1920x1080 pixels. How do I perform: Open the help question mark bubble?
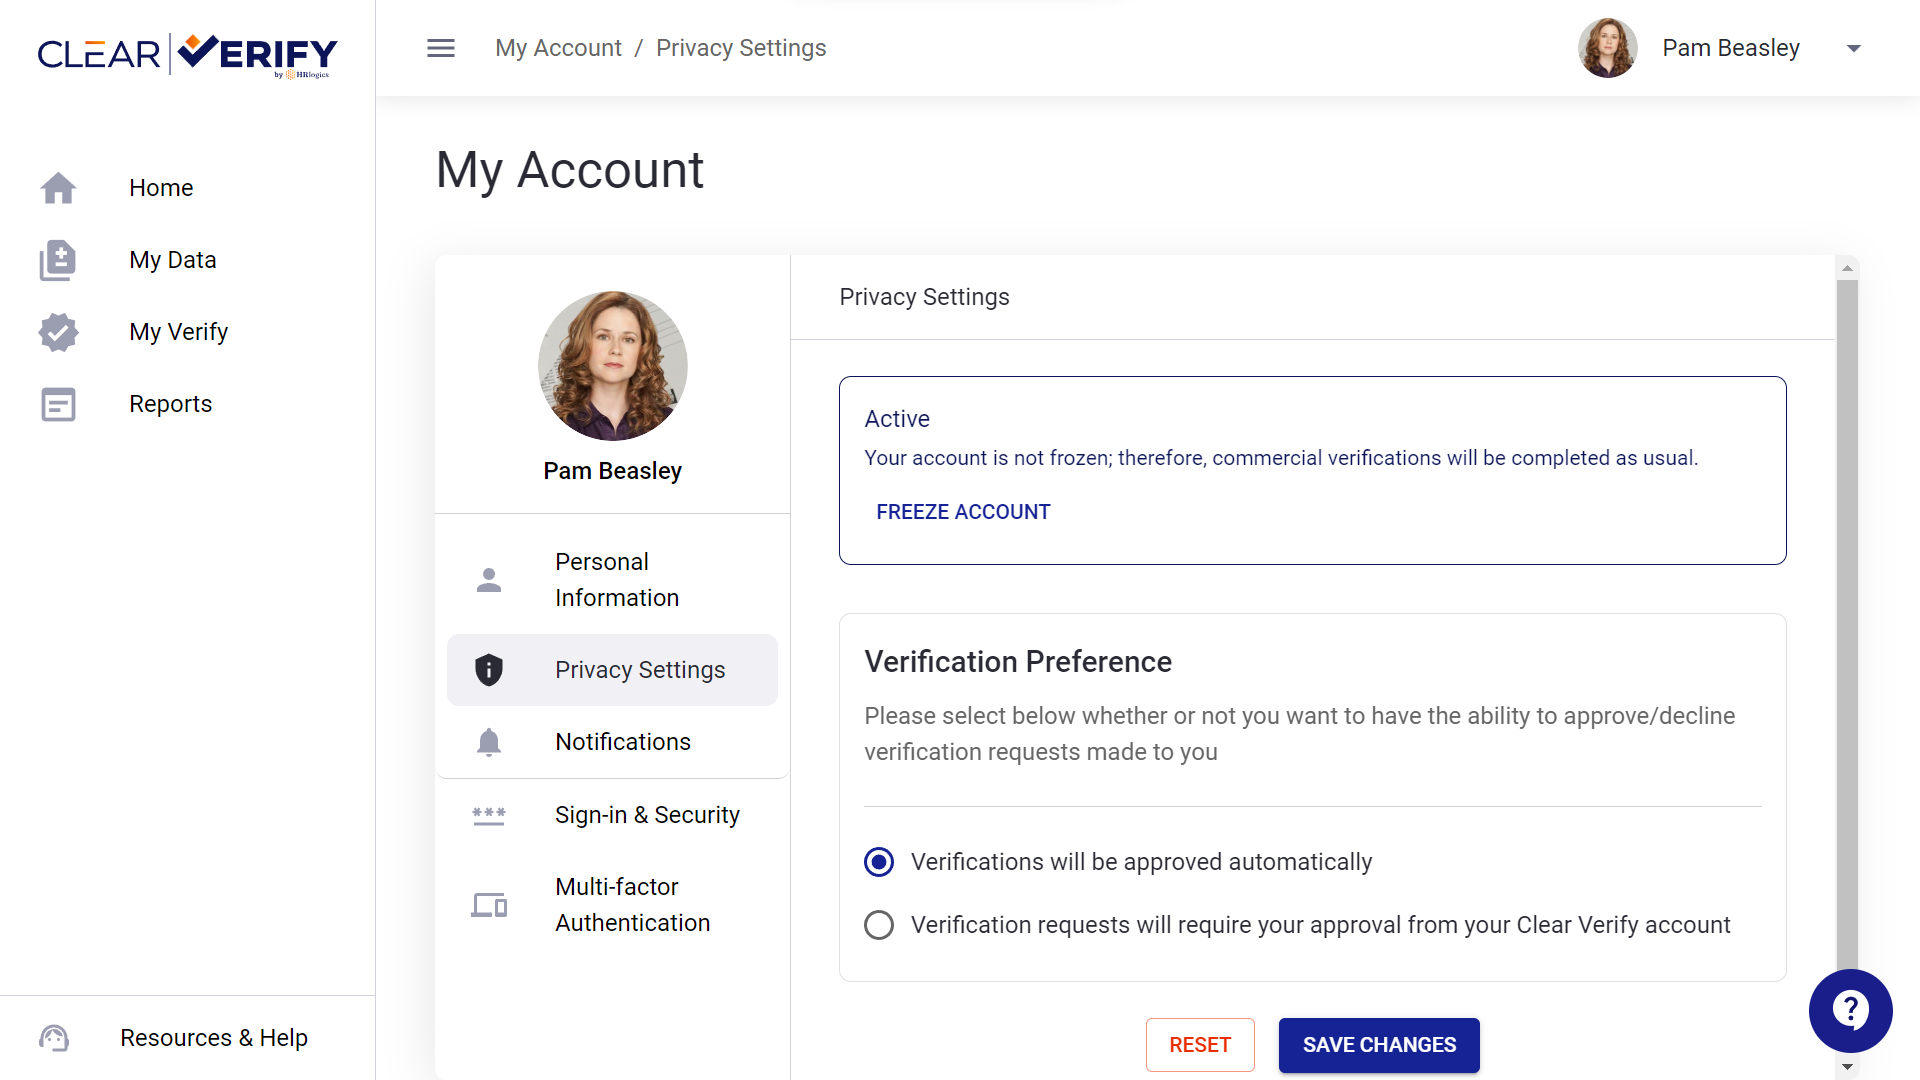tap(1851, 1010)
